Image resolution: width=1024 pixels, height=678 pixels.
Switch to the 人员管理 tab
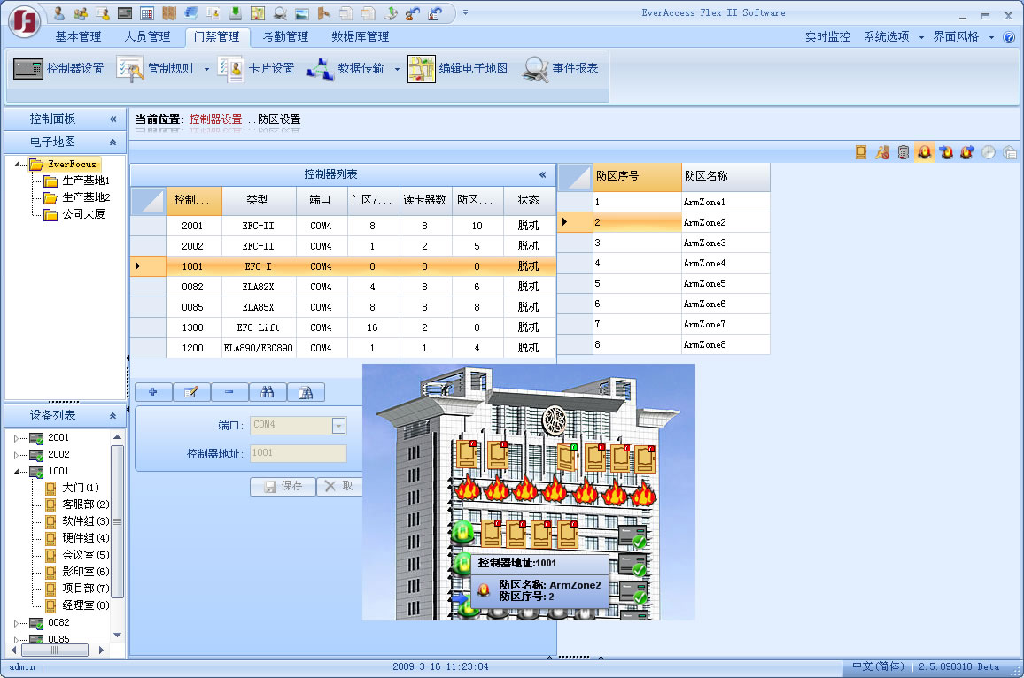click(148, 37)
